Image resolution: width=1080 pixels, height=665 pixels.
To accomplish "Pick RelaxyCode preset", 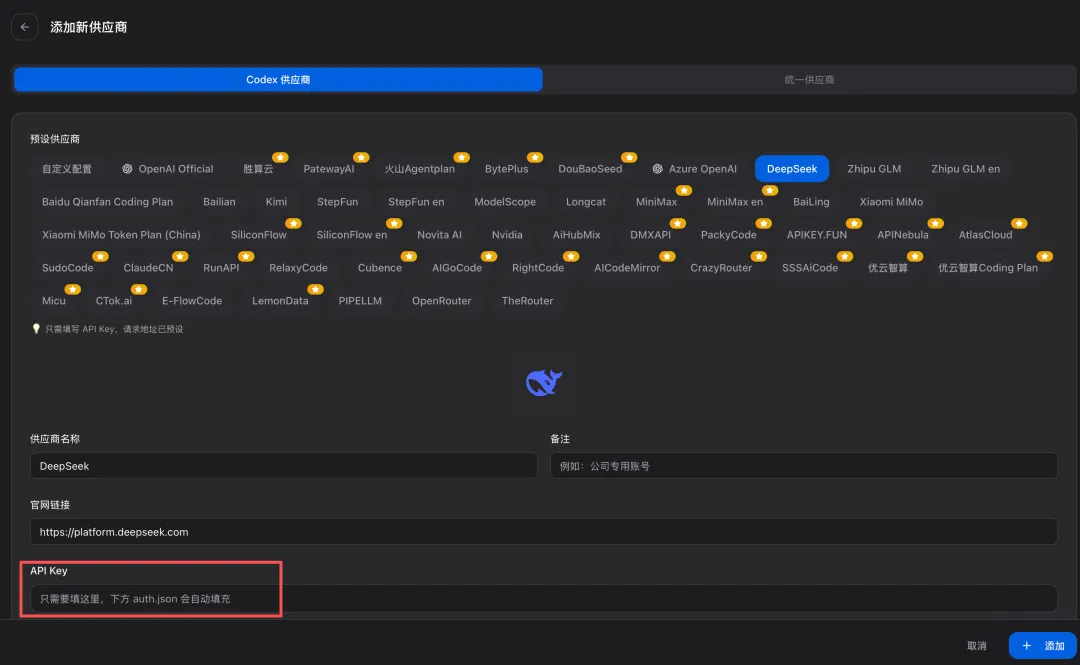I will (298, 268).
